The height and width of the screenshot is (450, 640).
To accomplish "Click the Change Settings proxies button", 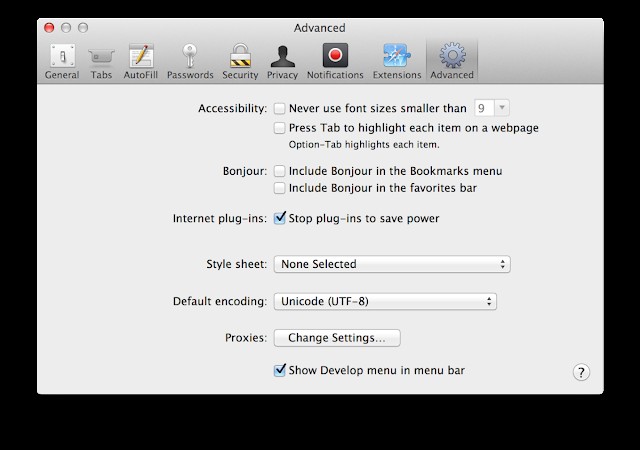I will tap(336, 338).
